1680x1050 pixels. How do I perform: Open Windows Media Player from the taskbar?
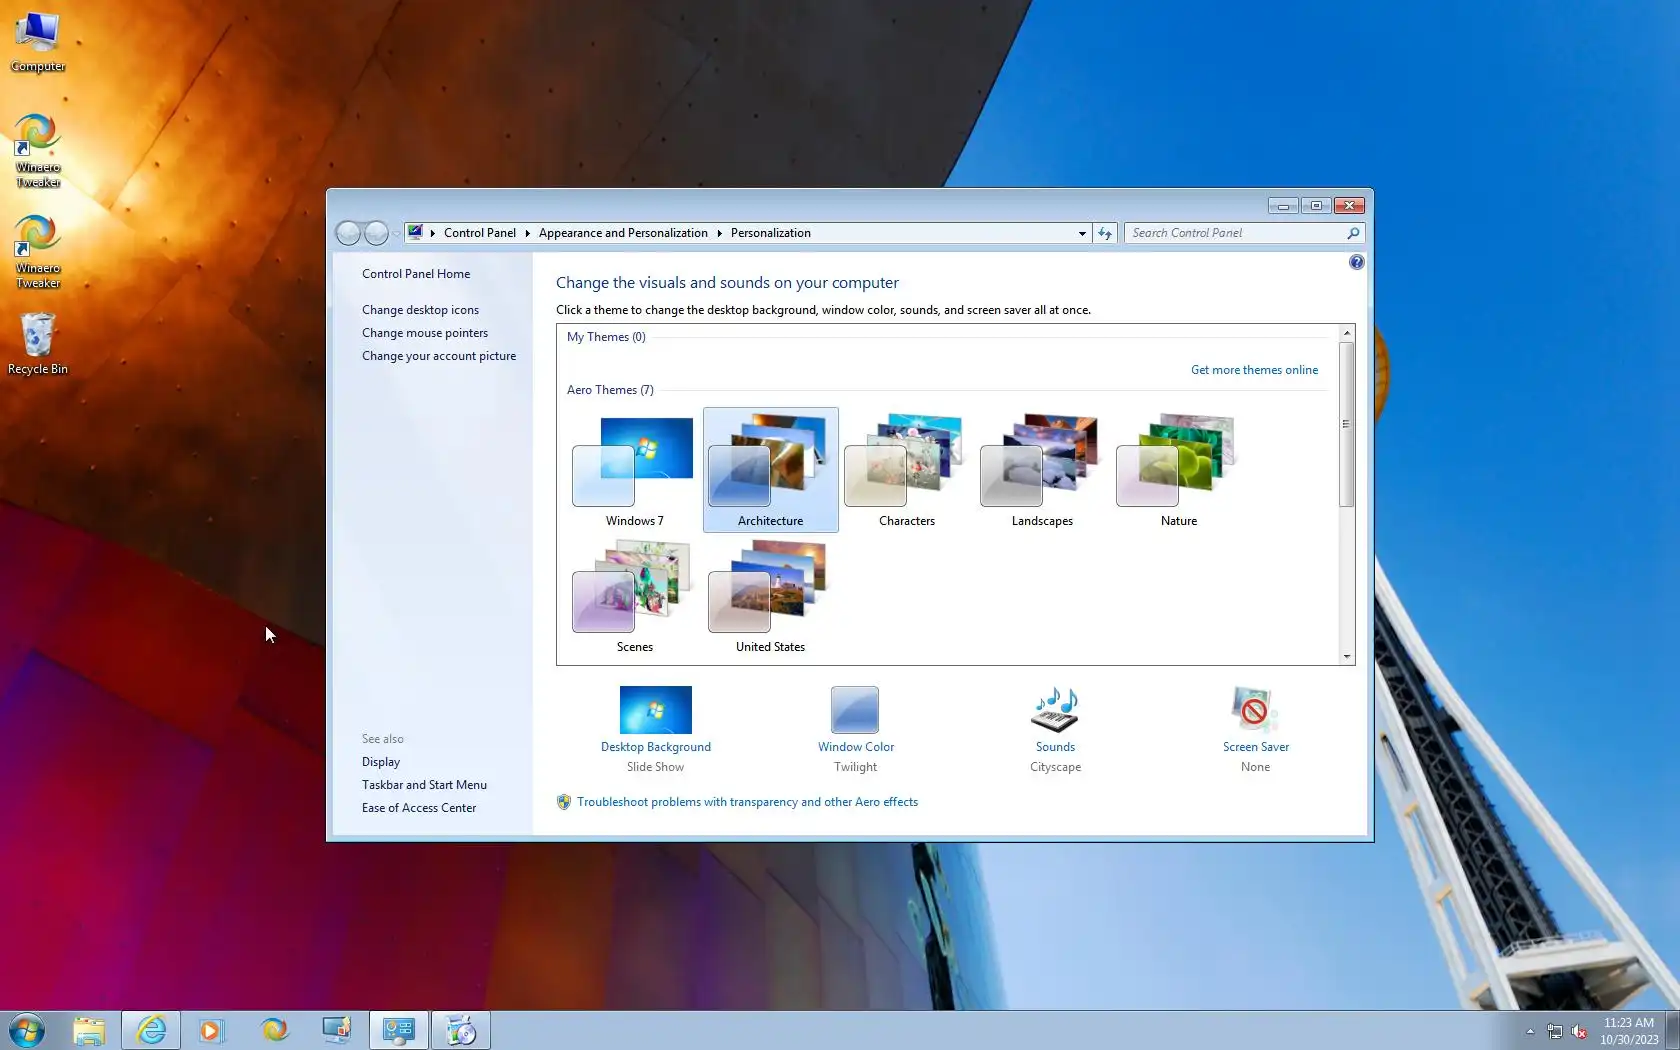pyautogui.click(x=211, y=1030)
